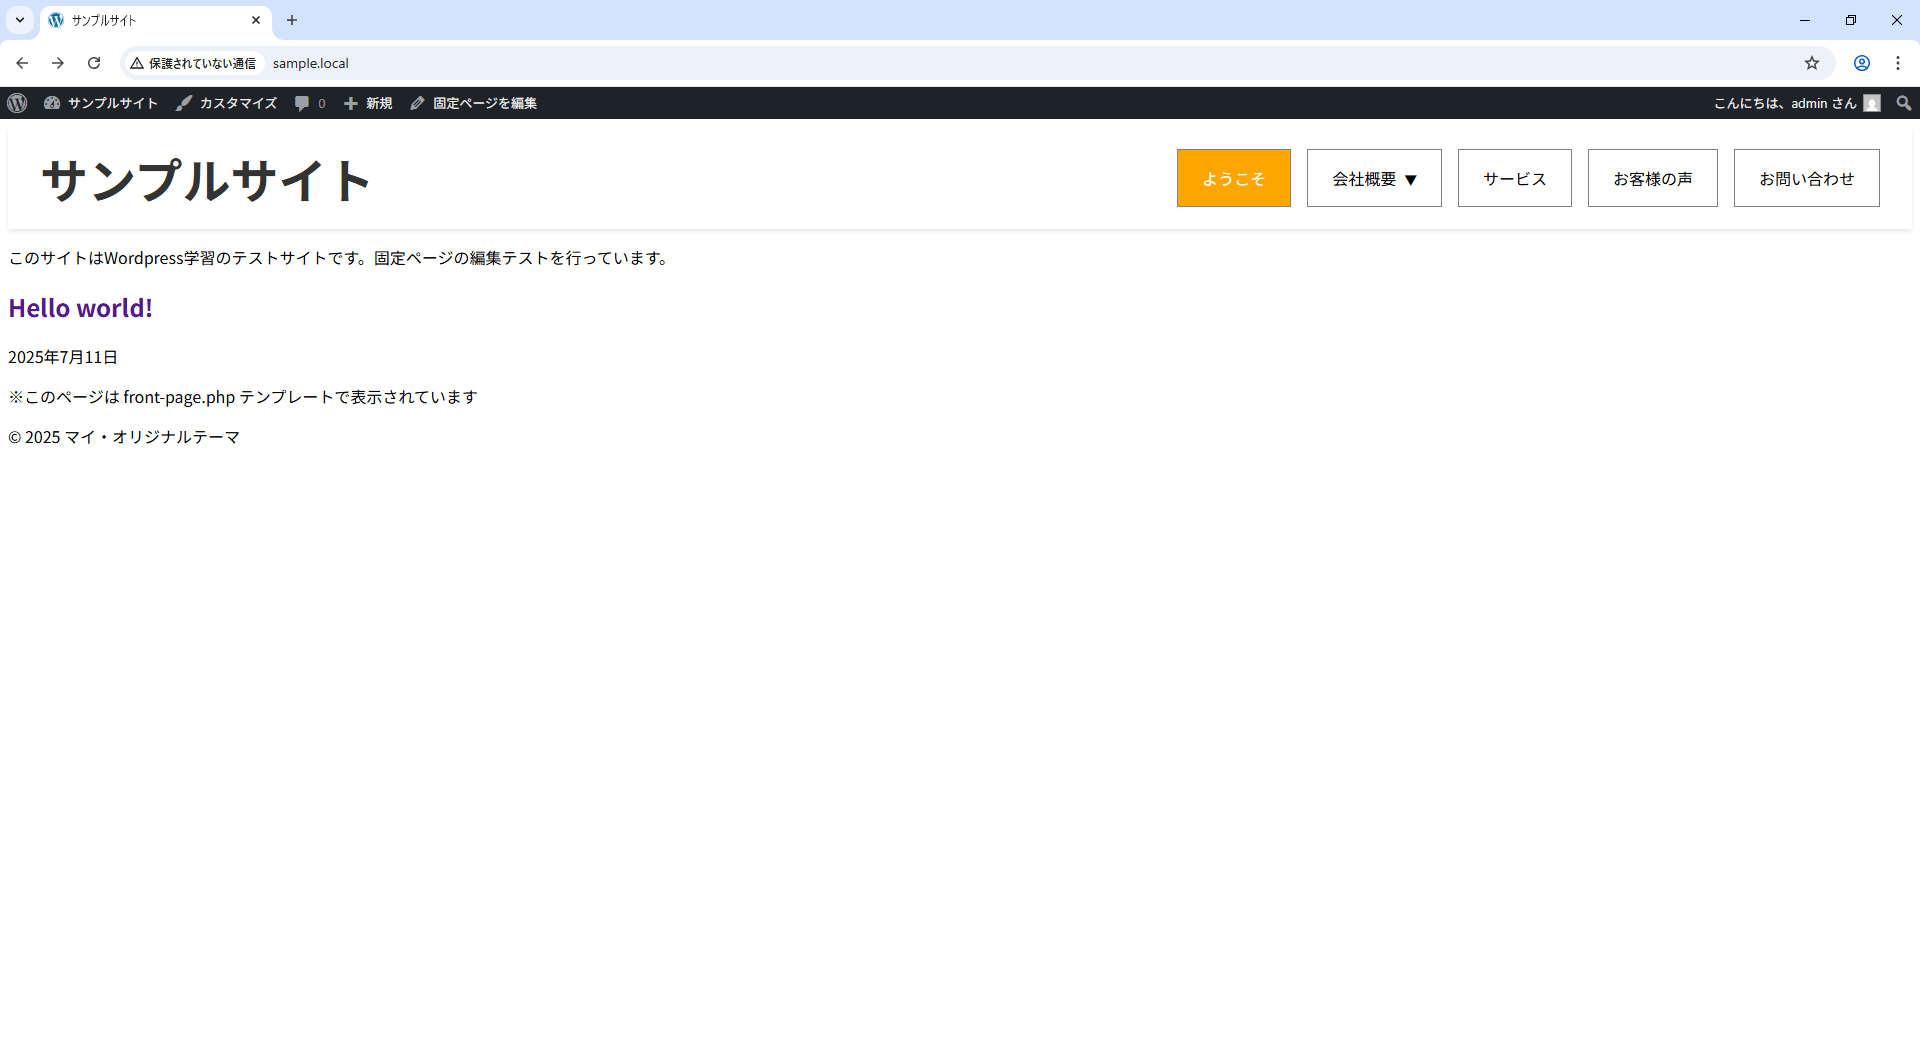The width and height of the screenshot is (1920, 1040).
Task: Click the Wordpress学習のテストサイト description paragraph
Action: pyautogui.click(x=339, y=258)
